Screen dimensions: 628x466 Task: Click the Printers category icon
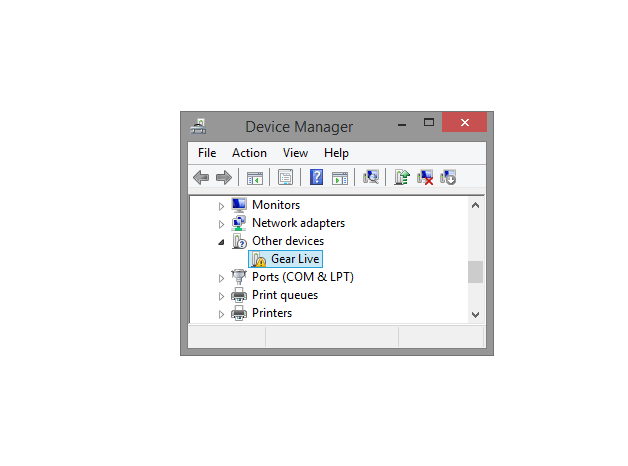239,313
